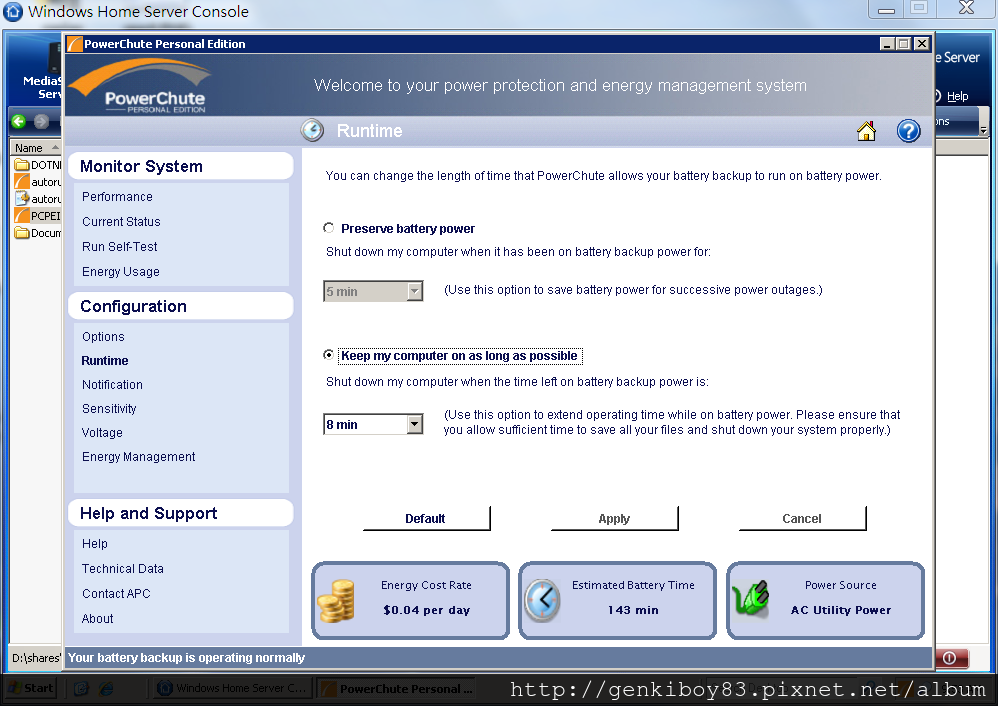Image resolution: width=998 pixels, height=706 pixels.
Task: Click the PCPE file icon in list
Action: (x=22, y=216)
